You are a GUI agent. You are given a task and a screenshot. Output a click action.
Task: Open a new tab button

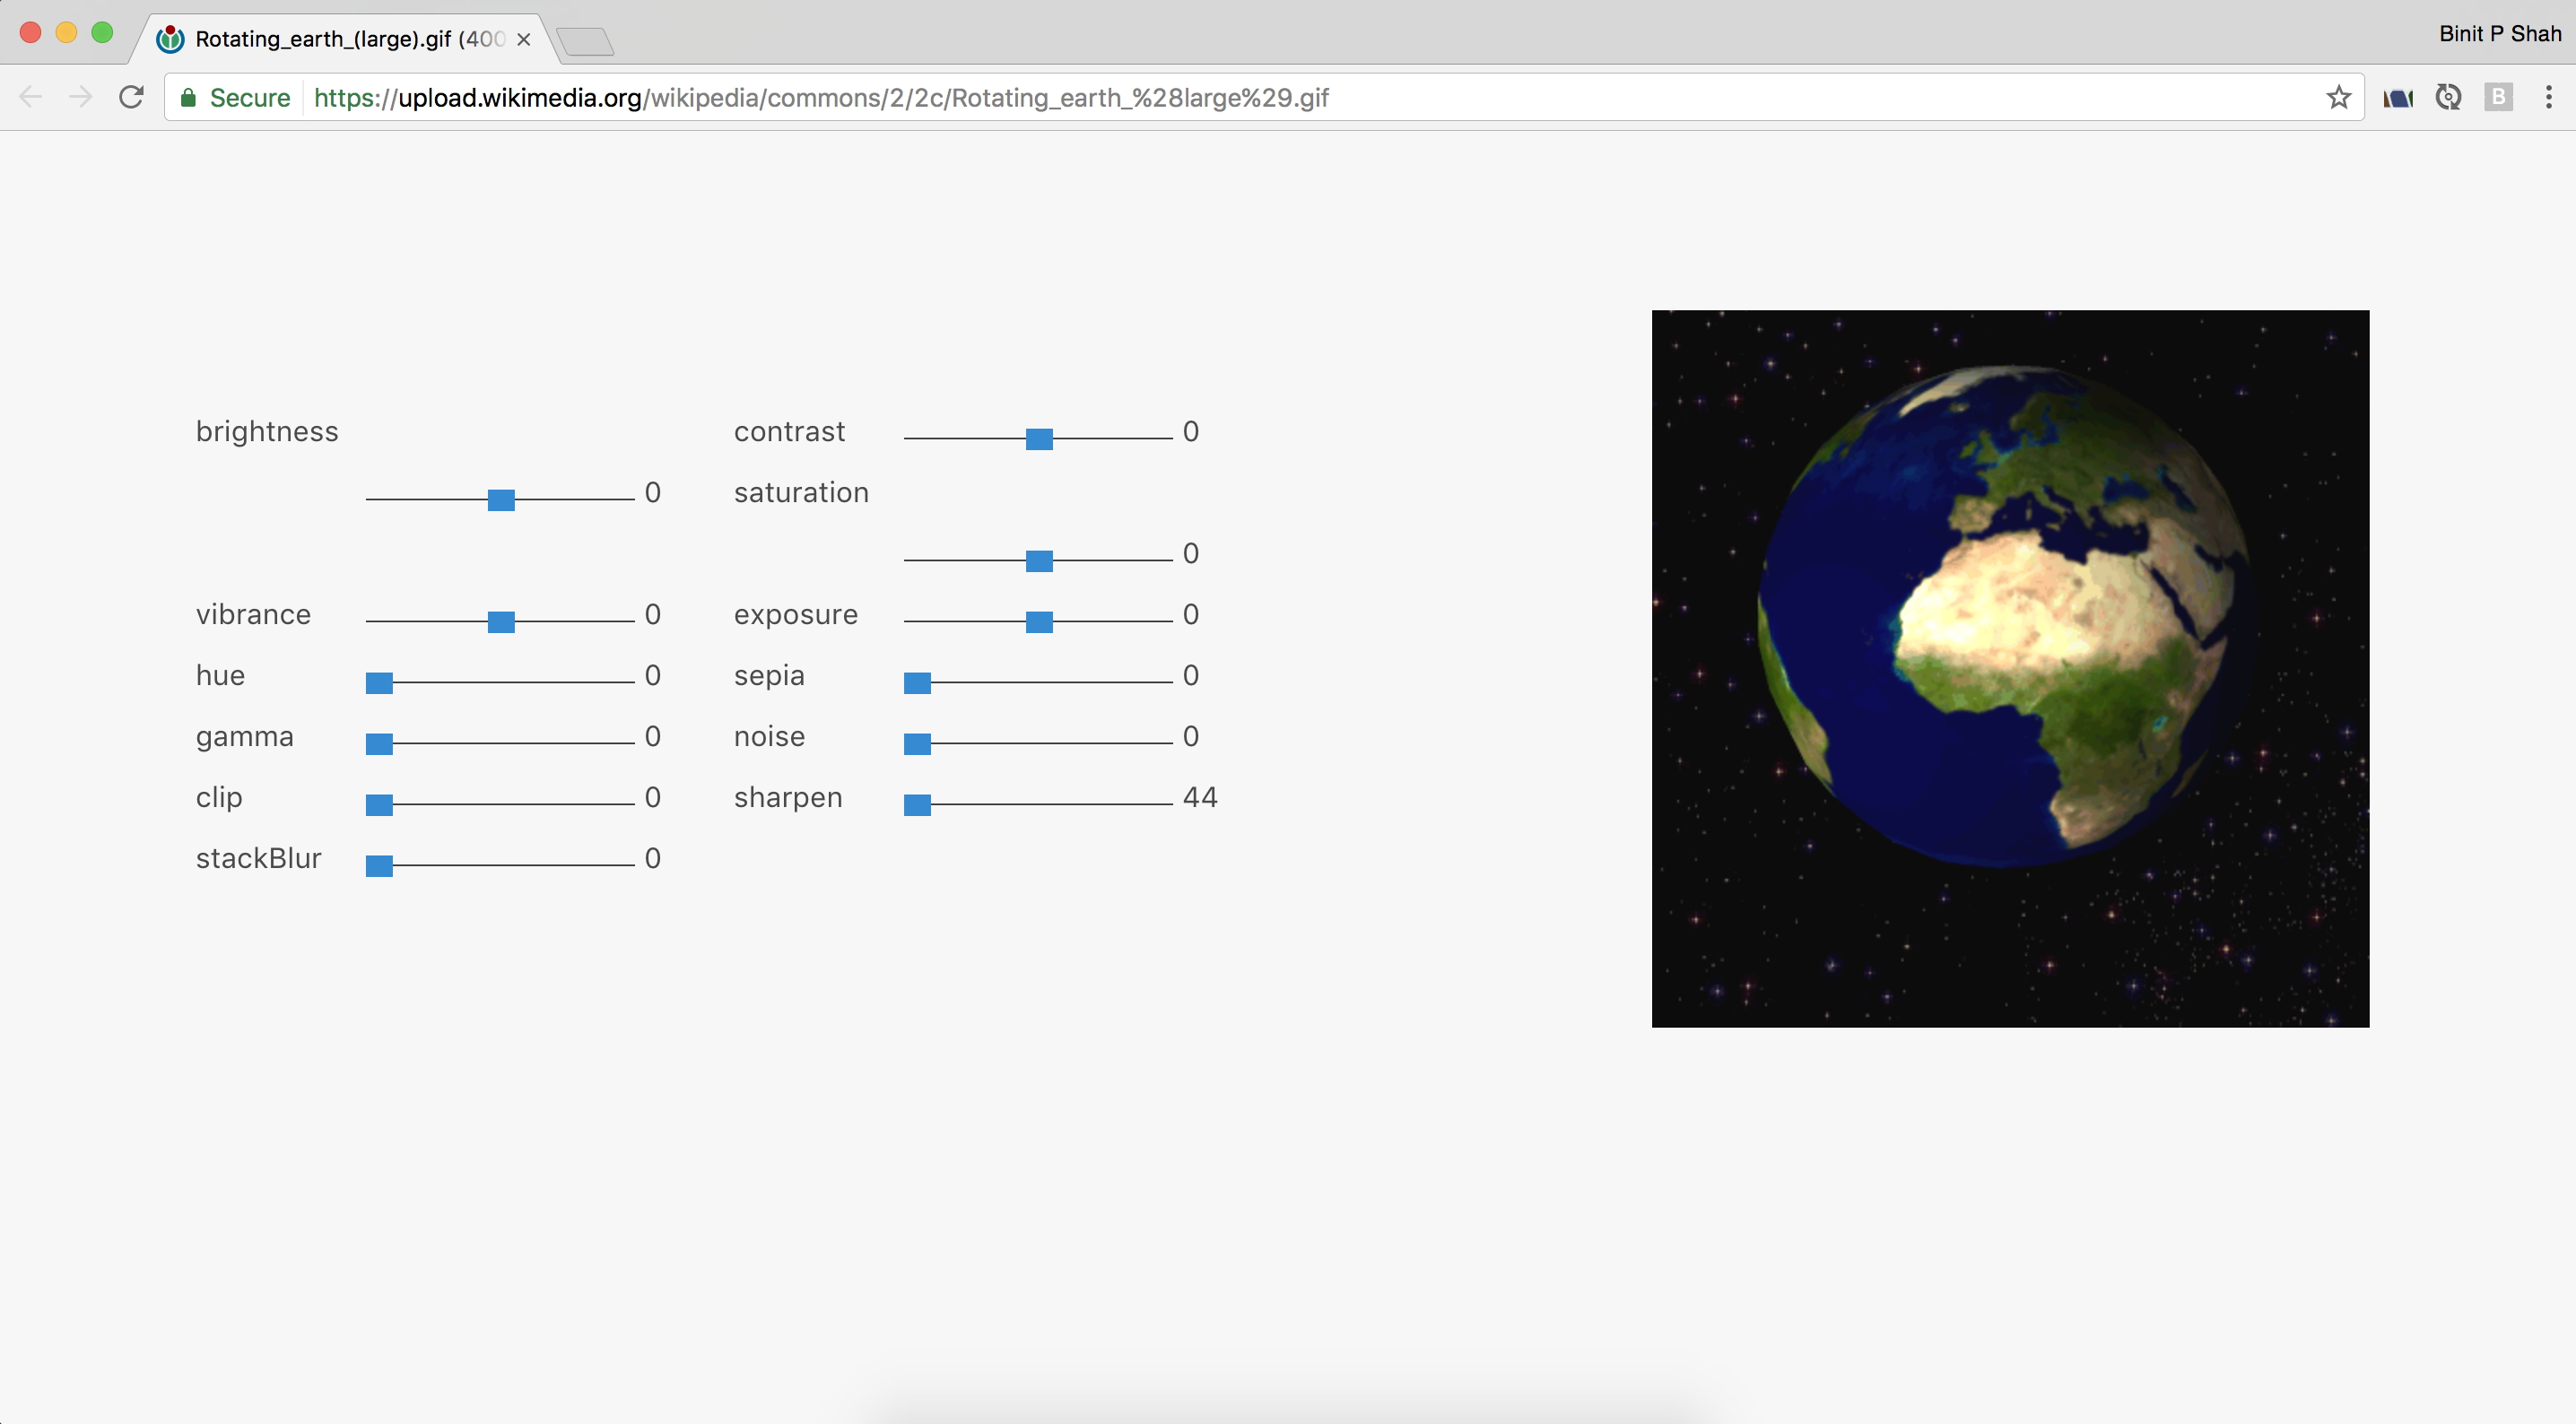coord(585,41)
